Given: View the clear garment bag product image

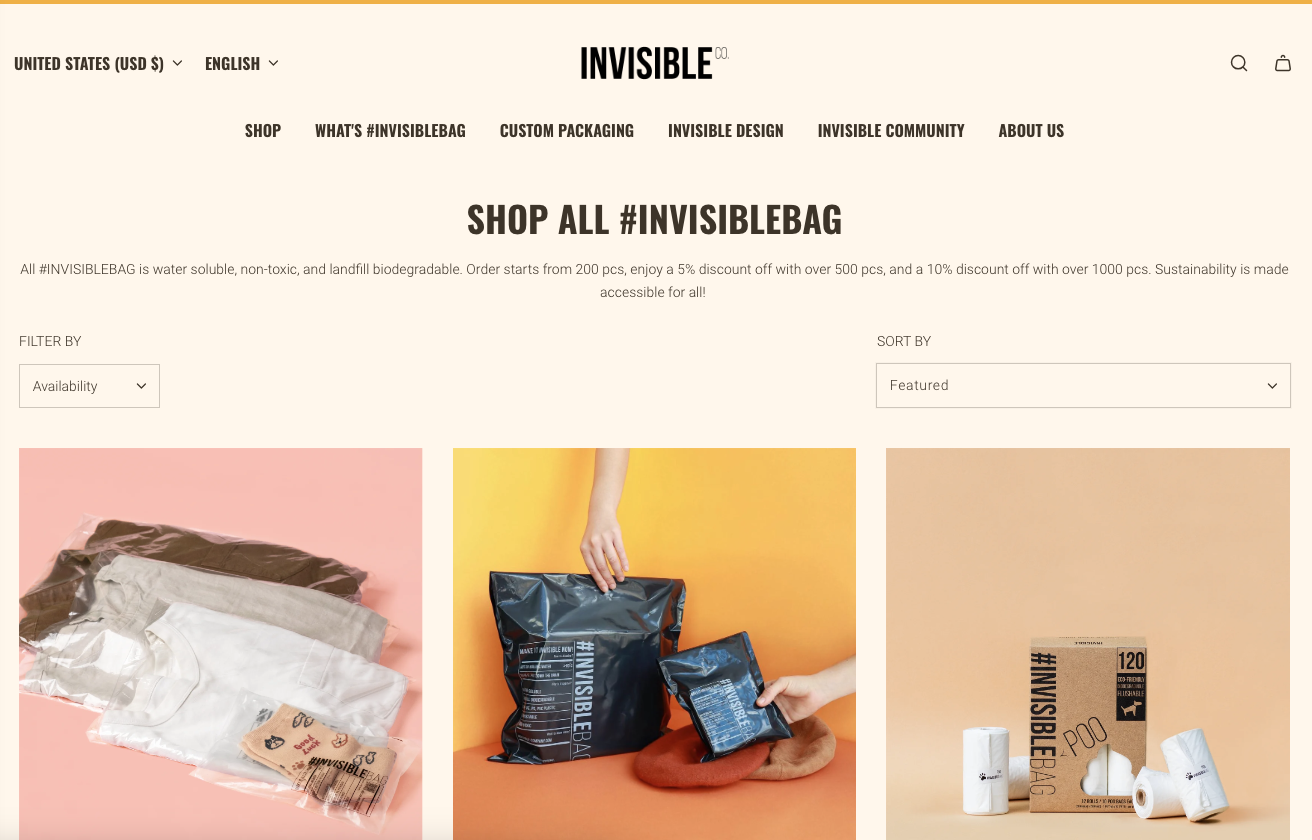Looking at the screenshot, I should [220, 644].
